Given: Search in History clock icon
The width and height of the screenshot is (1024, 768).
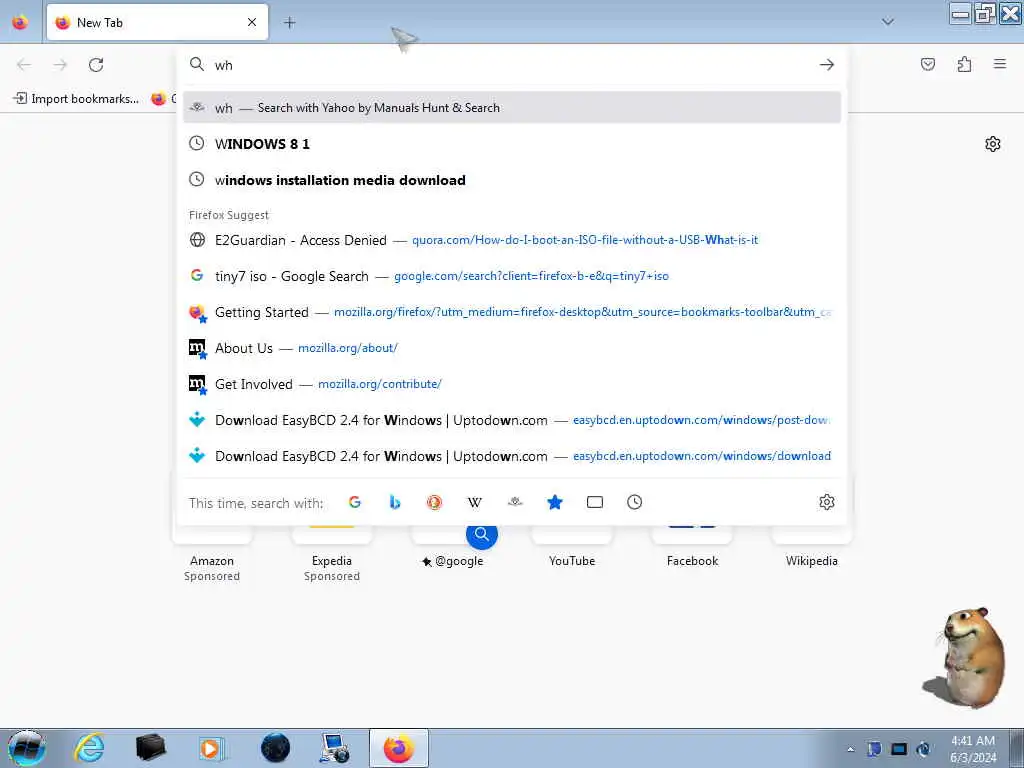Looking at the screenshot, I should (x=634, y=502).
